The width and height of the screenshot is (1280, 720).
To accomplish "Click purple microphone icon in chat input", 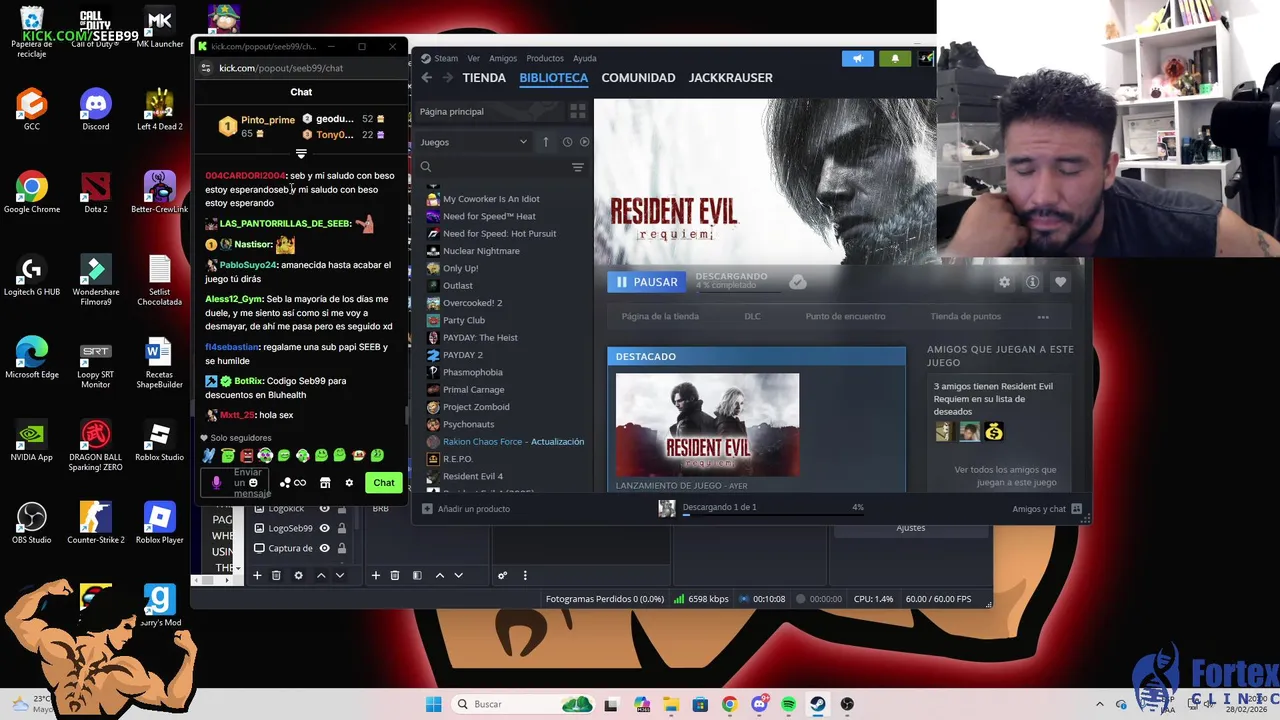I will [216, 483].
